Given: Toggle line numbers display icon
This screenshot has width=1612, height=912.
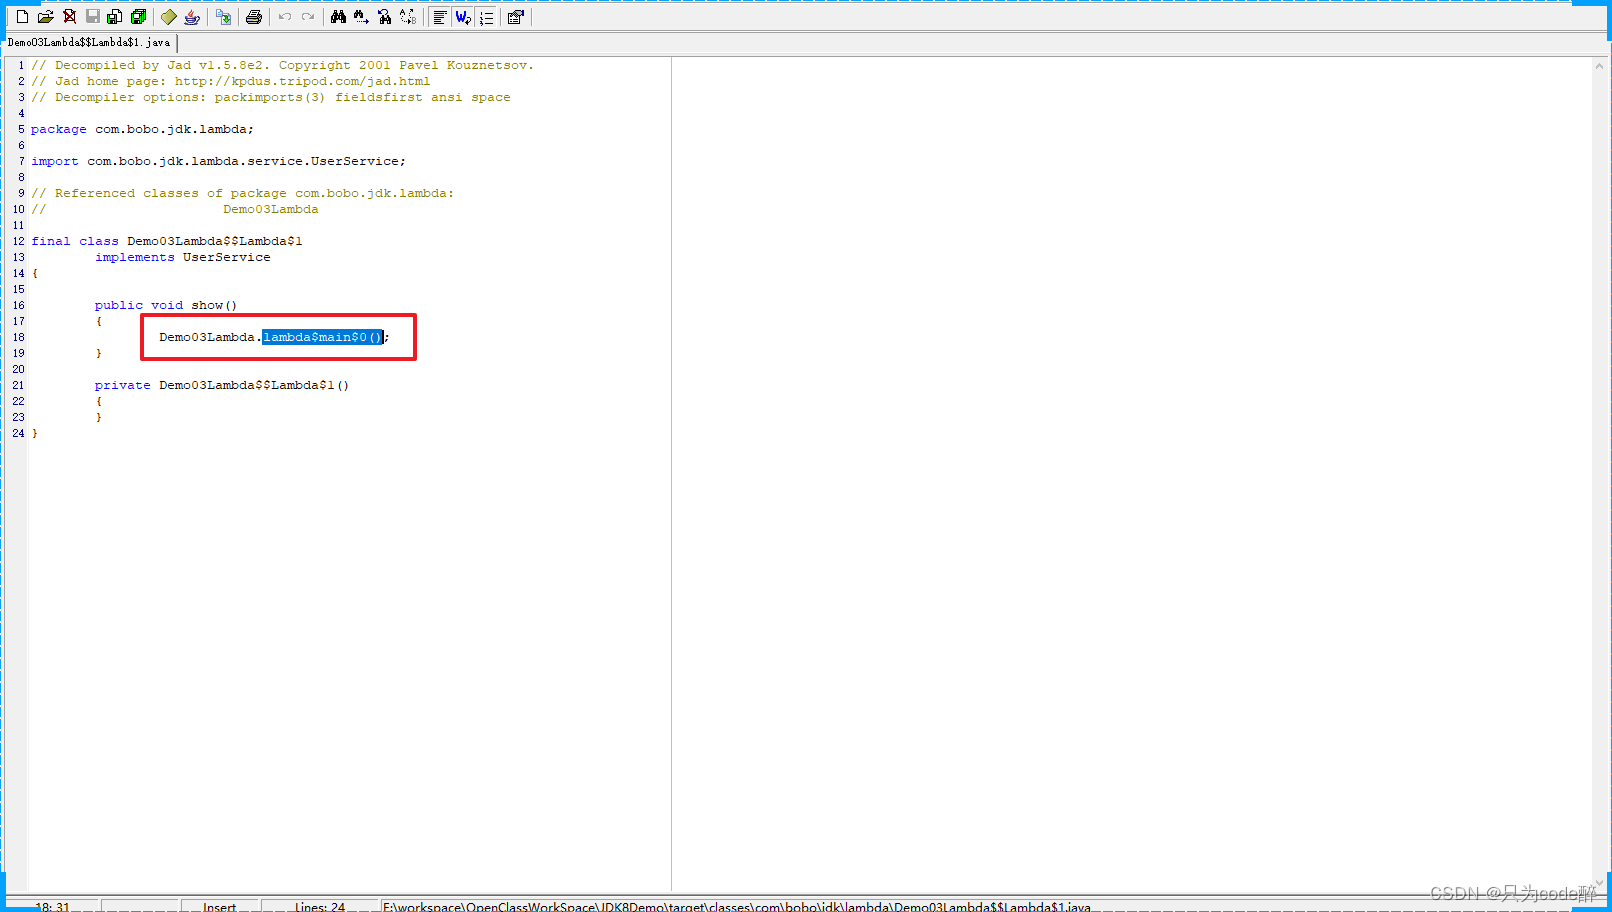Looking at the screenshot, I should pyautogui.click(x=486, y=17).
